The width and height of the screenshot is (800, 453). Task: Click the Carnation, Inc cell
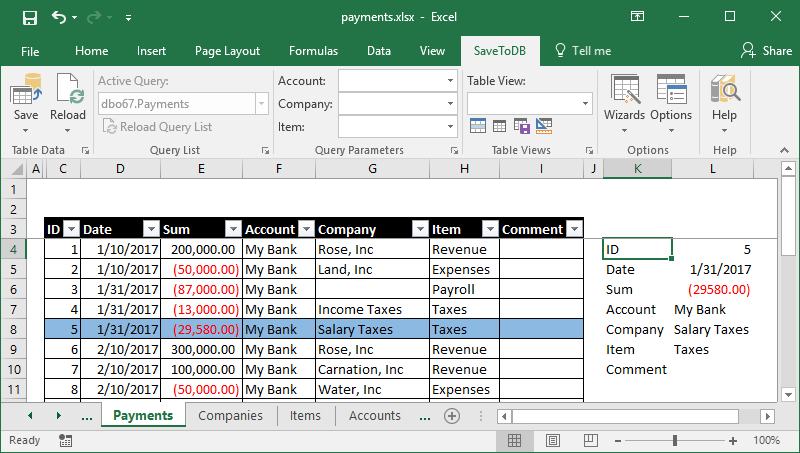click(x=372, y=369)
